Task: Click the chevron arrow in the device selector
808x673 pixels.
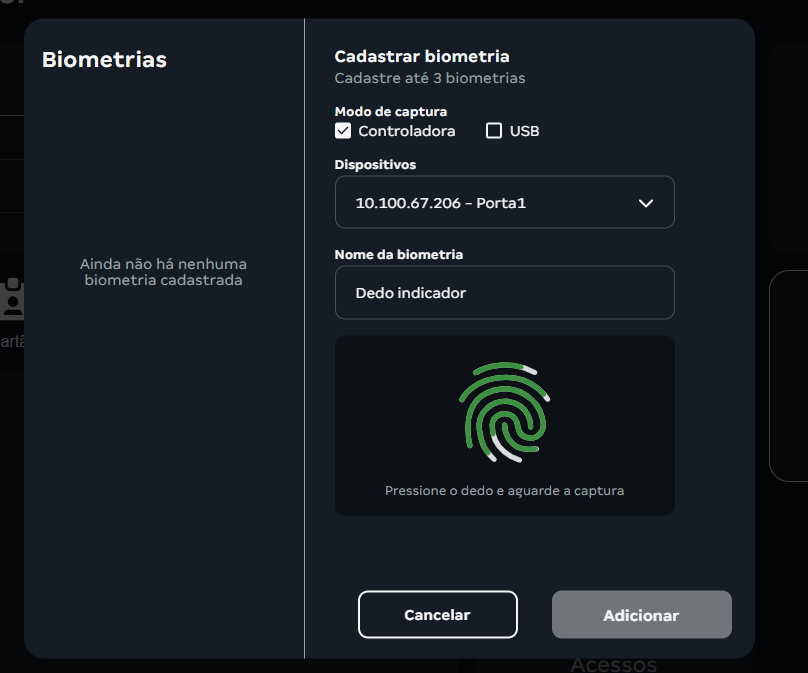Action: (645, 203)
